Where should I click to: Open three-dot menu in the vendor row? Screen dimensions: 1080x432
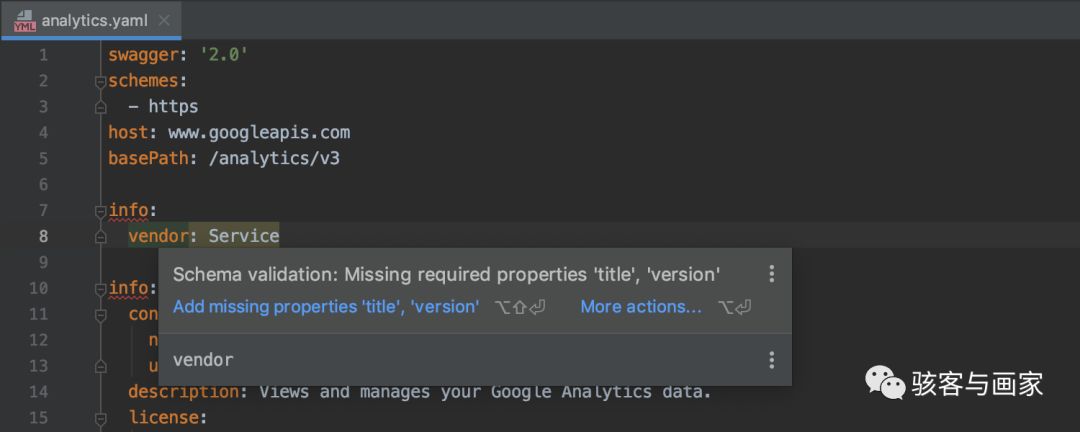click(x=771, y=360)
